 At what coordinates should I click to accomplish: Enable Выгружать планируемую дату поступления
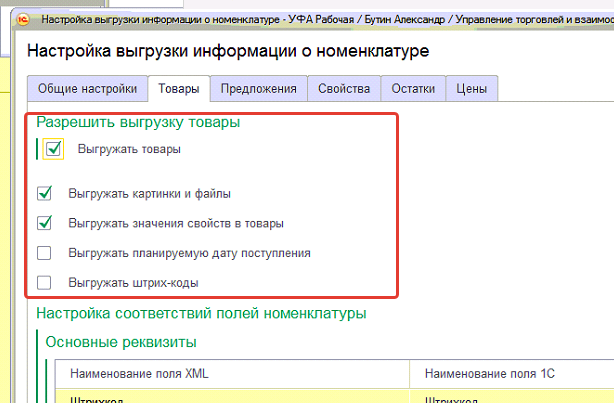(44, 253)
